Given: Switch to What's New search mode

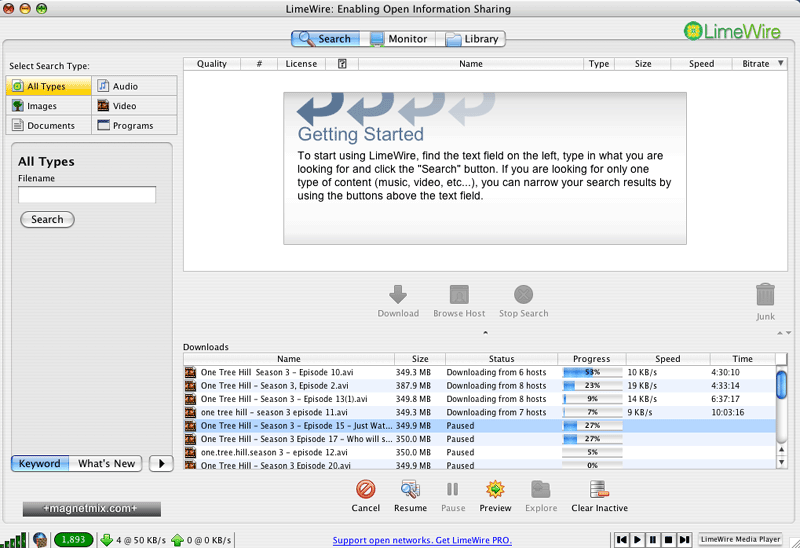Looking at the screenshot, I should tap(106, 463).
